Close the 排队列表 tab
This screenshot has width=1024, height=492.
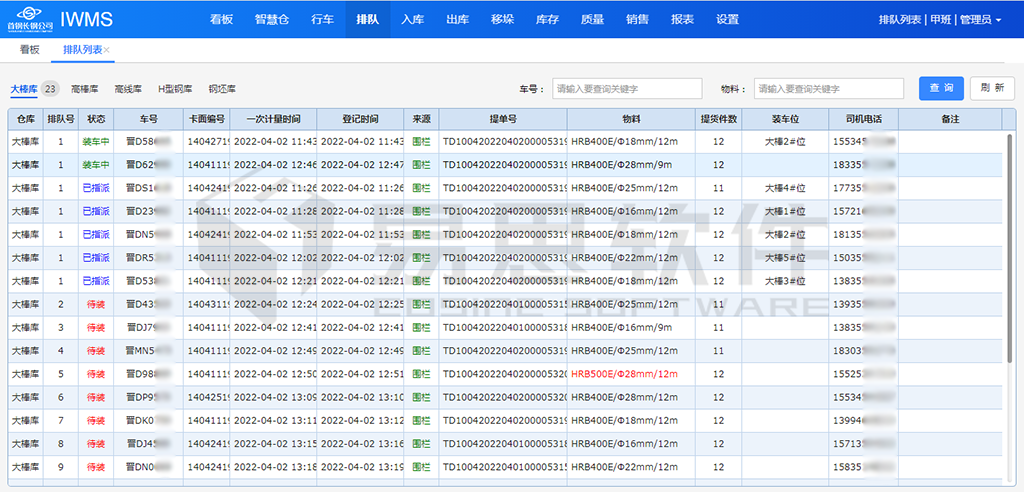pos(107,50)
